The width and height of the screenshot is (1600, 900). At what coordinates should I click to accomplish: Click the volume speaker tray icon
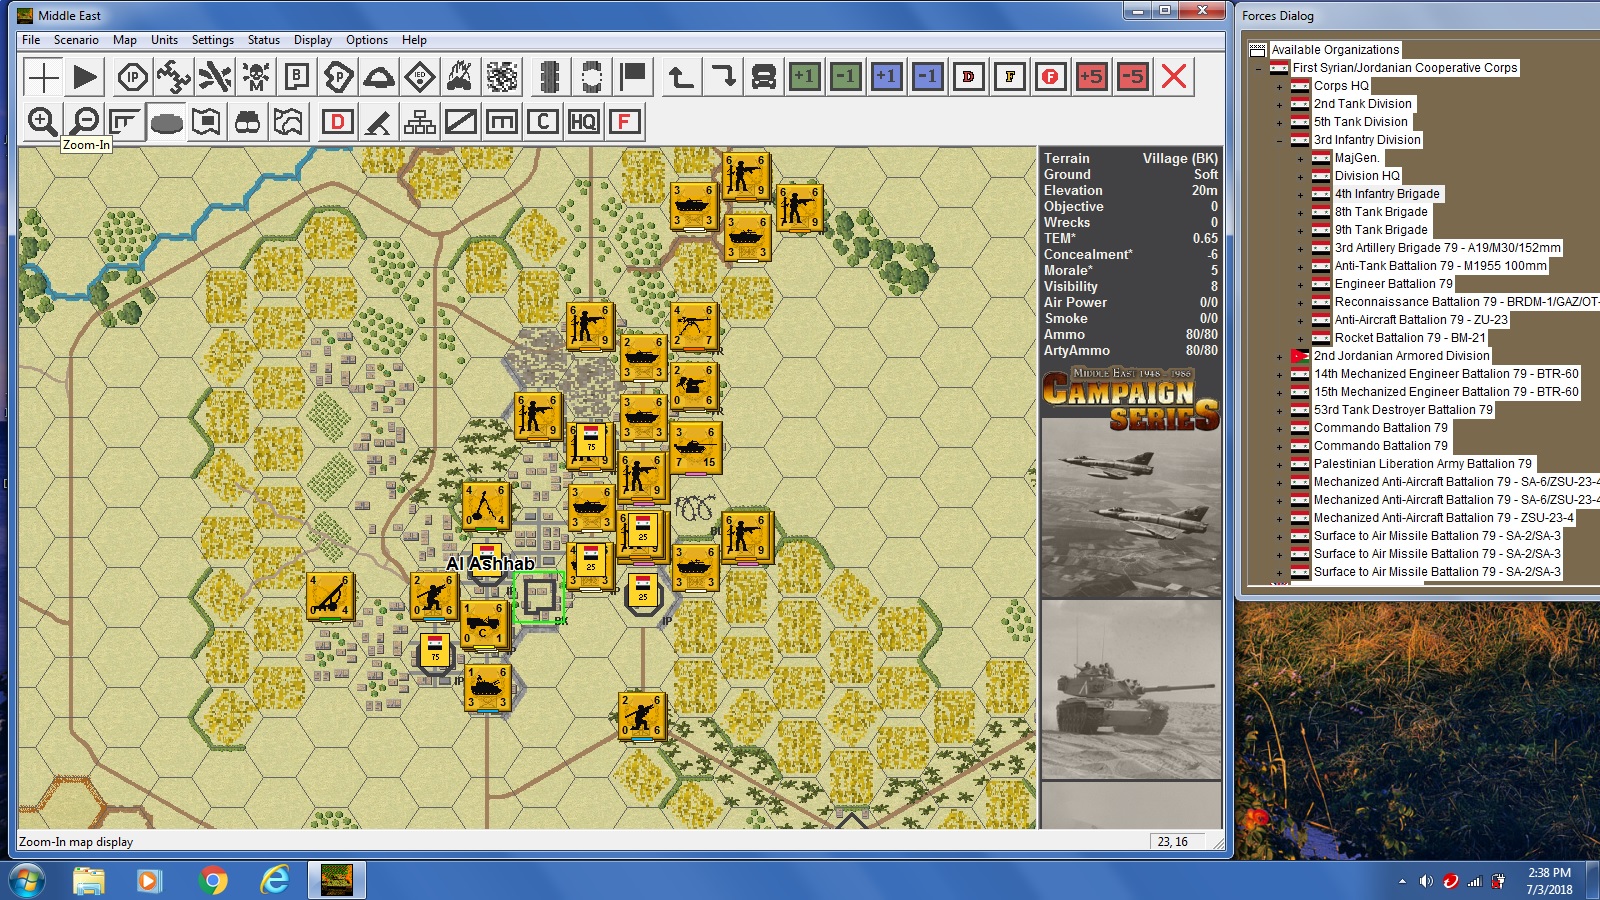(x=1426, y=881)
